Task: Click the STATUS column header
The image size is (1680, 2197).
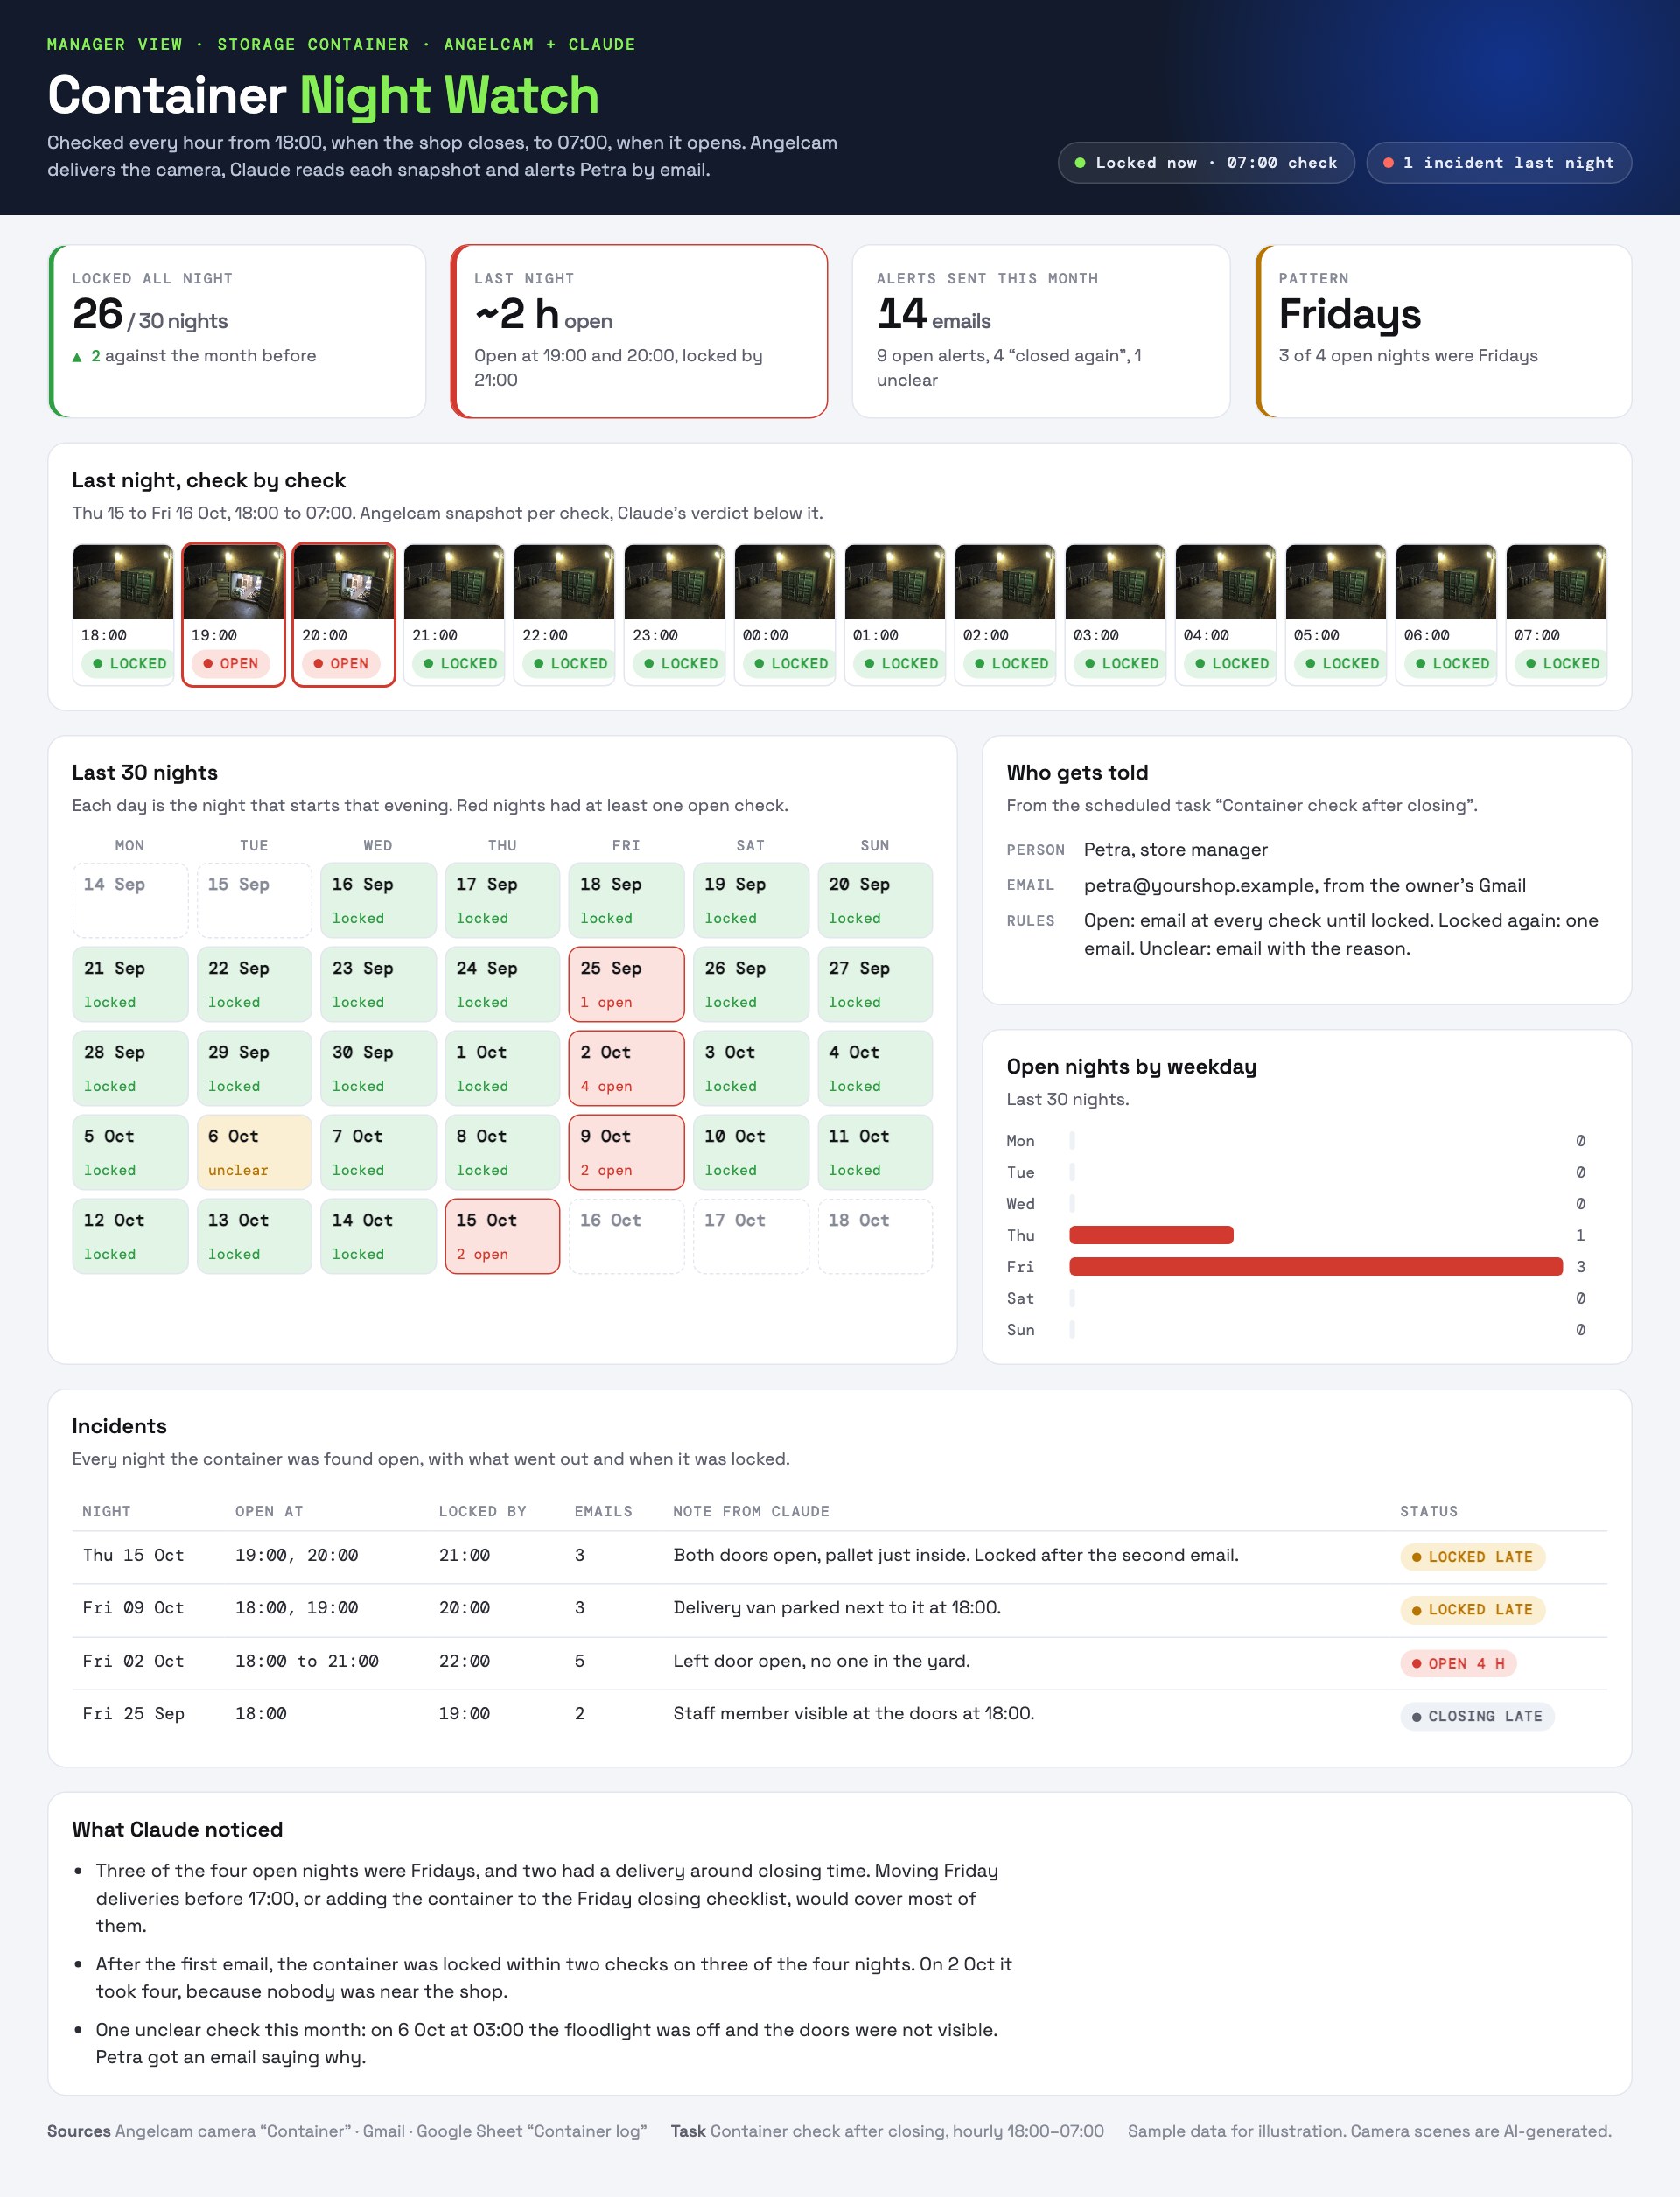Action: coord(1429,1511)
